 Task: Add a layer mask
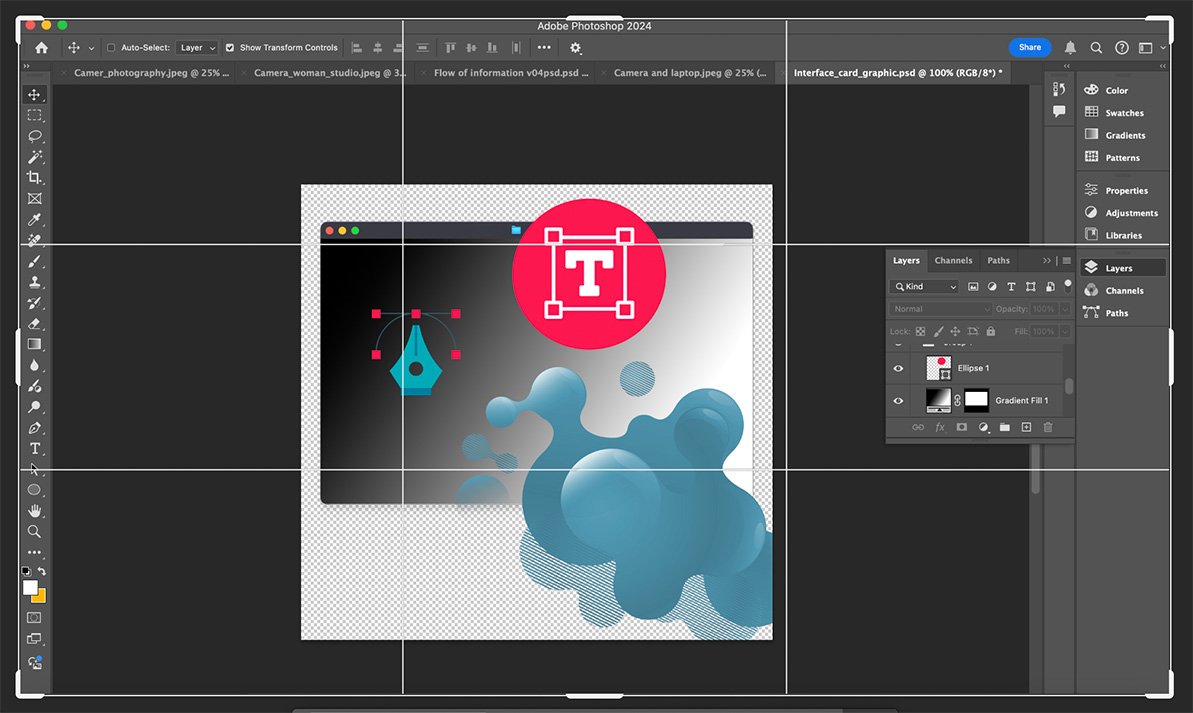(x=962, y=428)
